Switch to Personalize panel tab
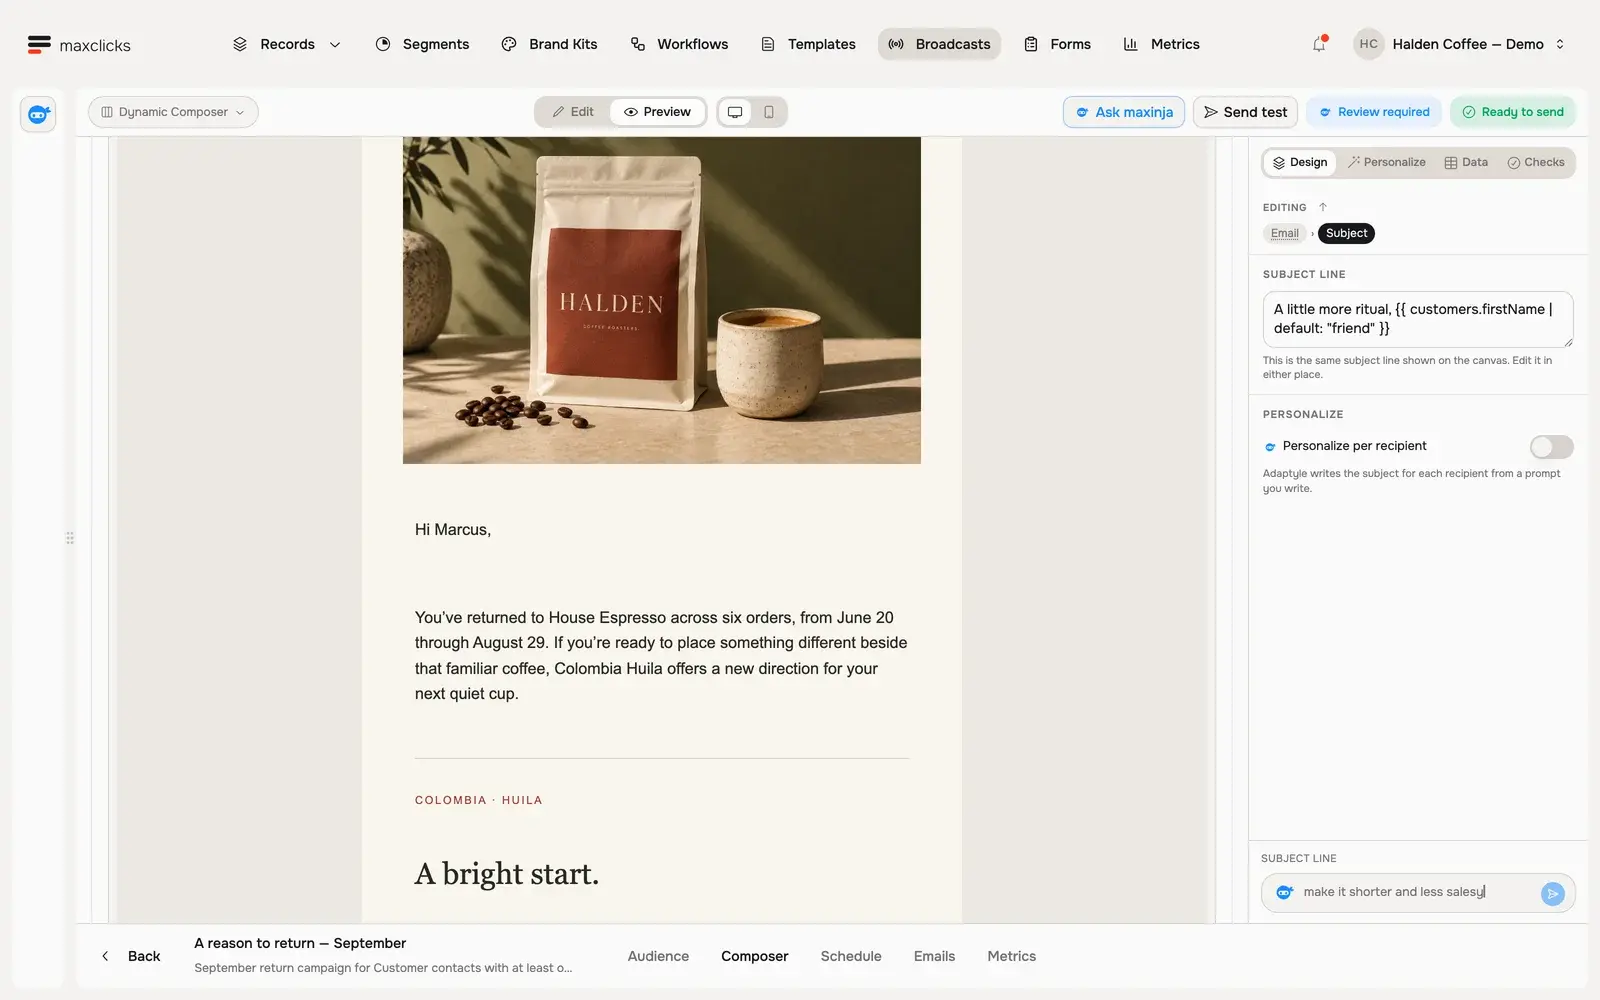Viewport: 1600px width, 1000px height. tap(1387, 162)
